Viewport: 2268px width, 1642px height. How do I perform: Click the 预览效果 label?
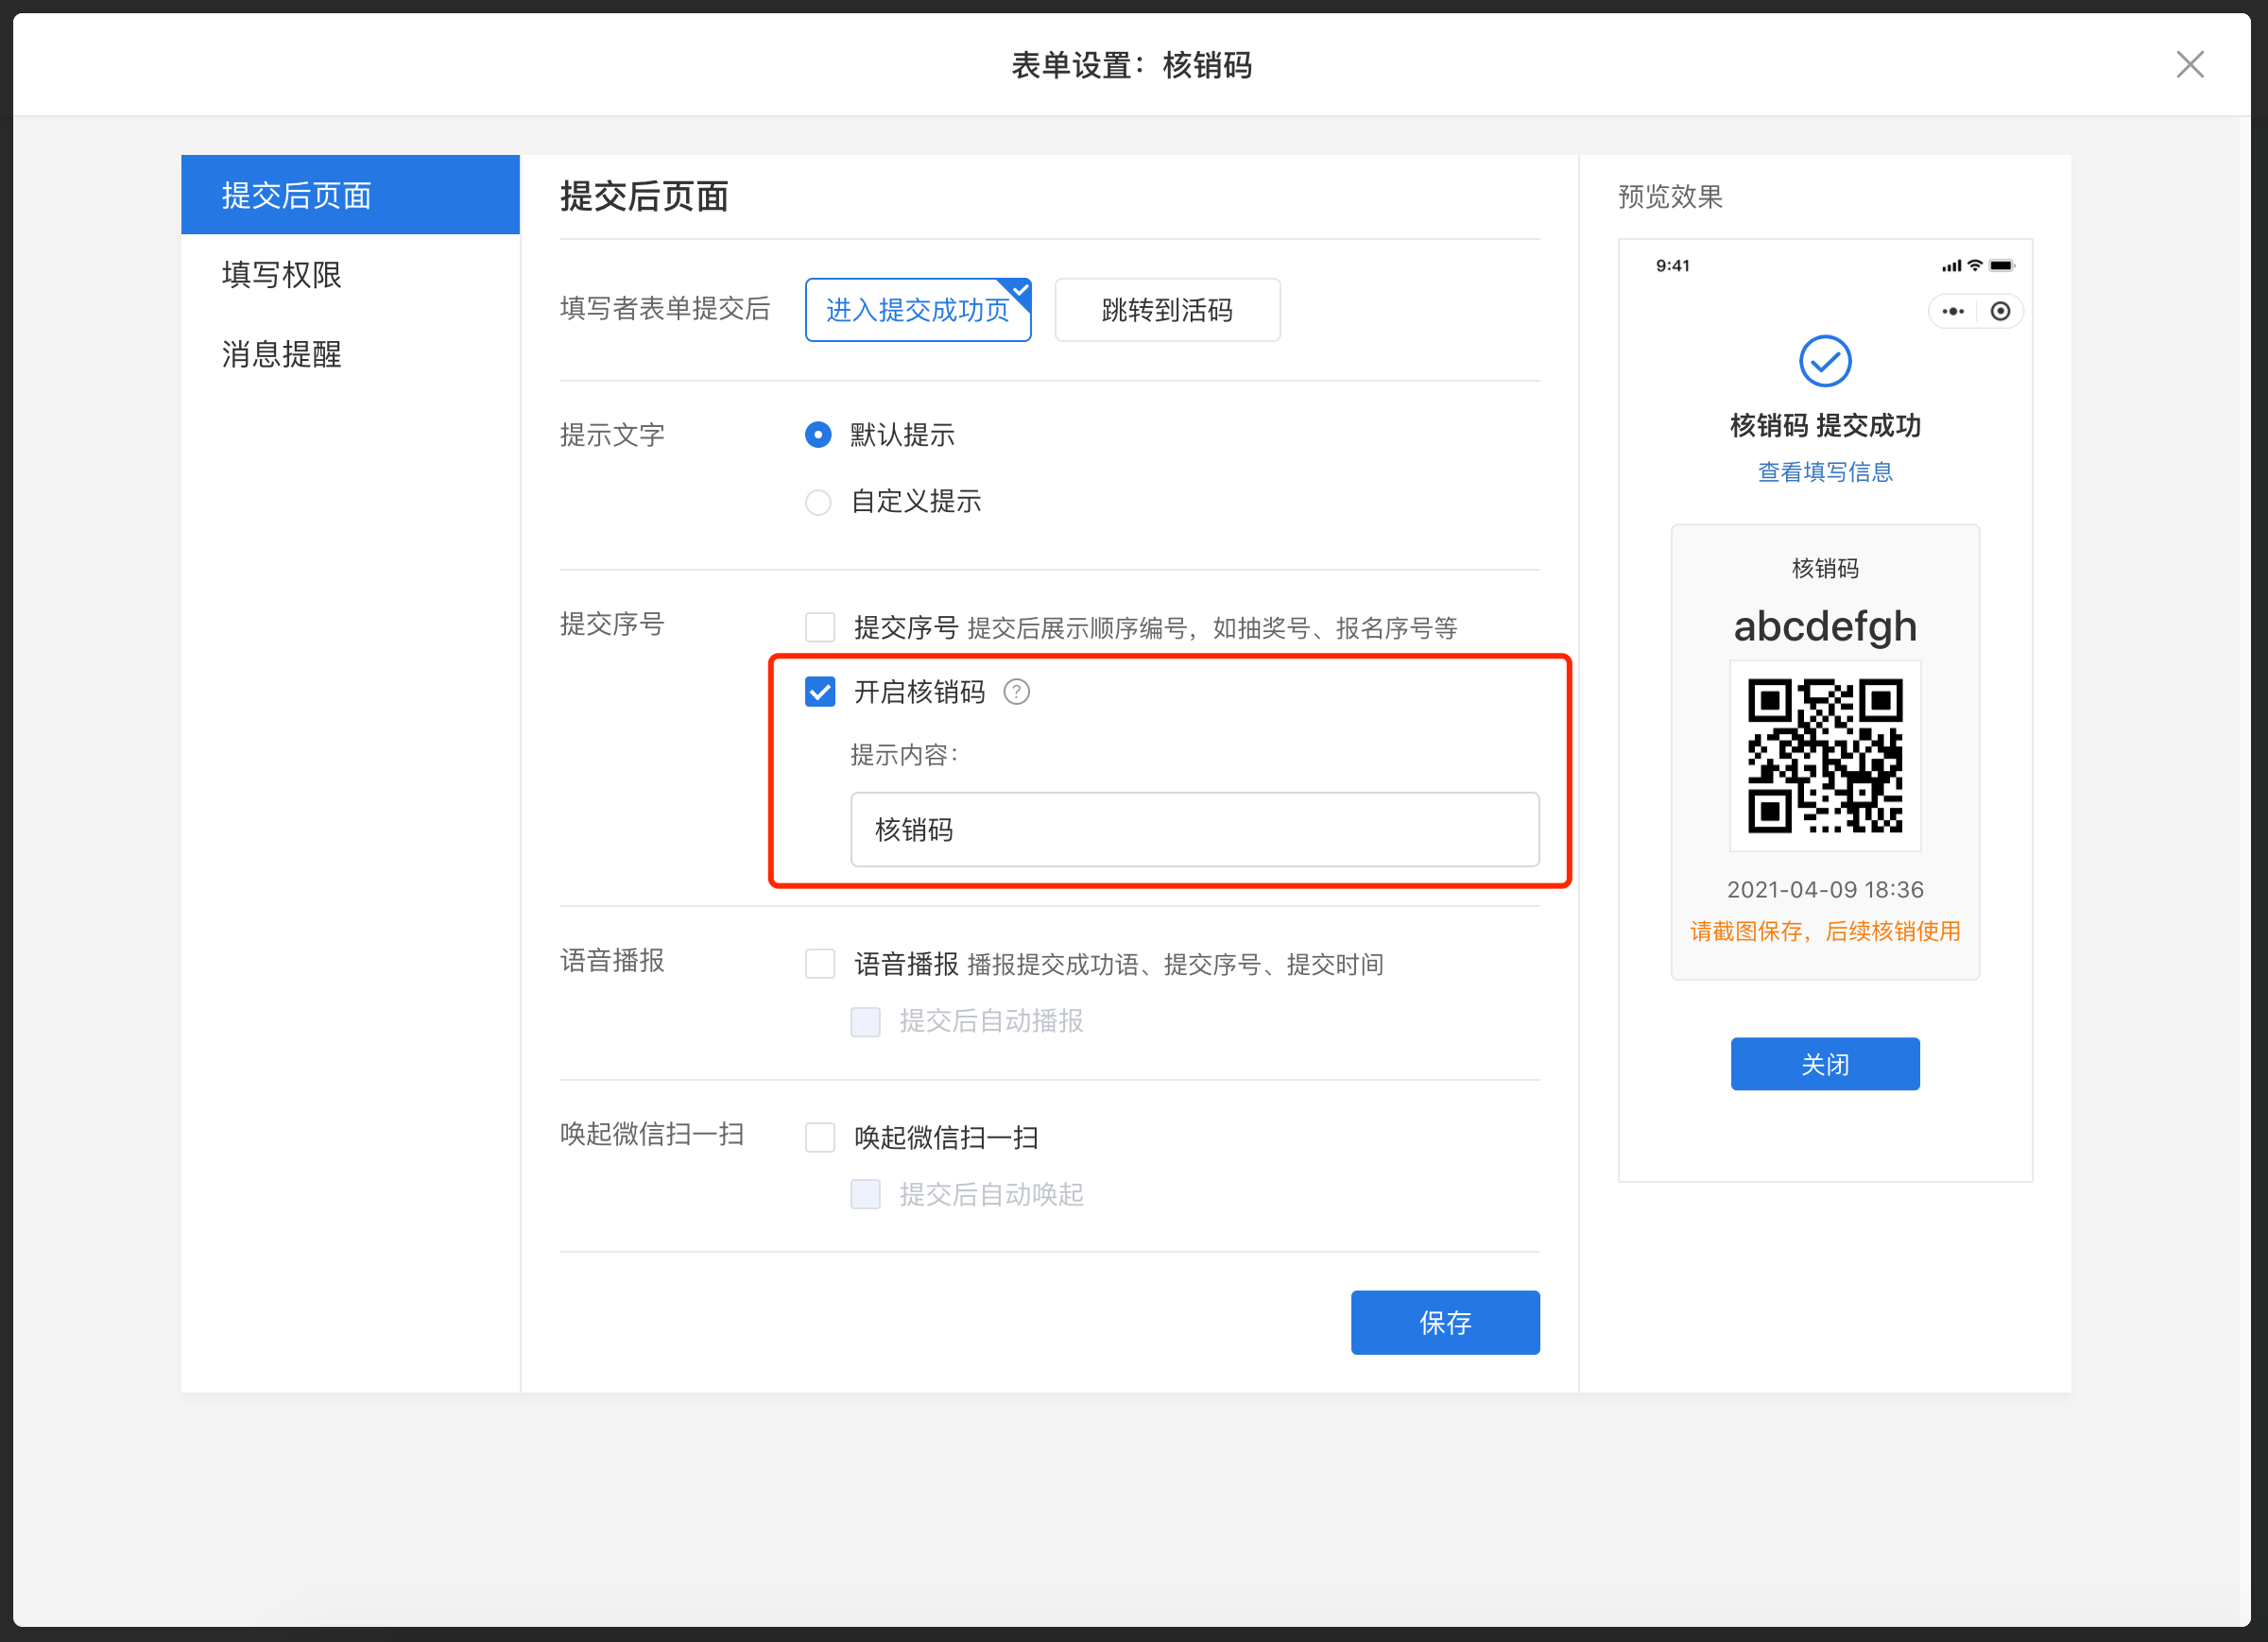tap(1670, 197)
